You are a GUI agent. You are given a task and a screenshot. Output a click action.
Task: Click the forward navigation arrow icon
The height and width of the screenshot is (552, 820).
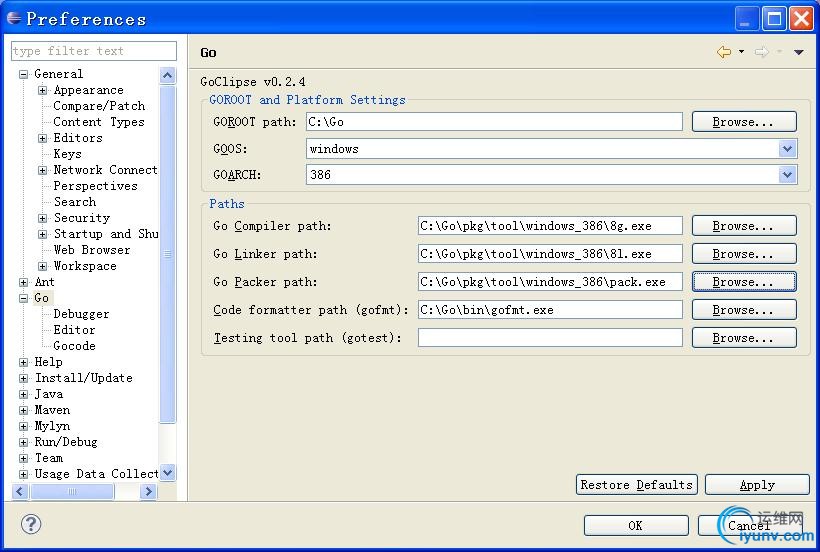[x=762, y=52]
